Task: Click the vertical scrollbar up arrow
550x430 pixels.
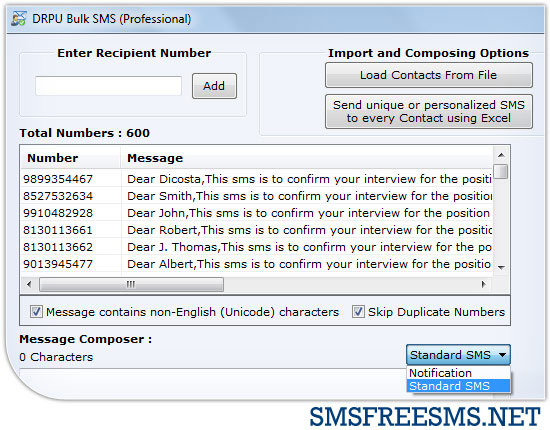Action: [x=501, y=155]
